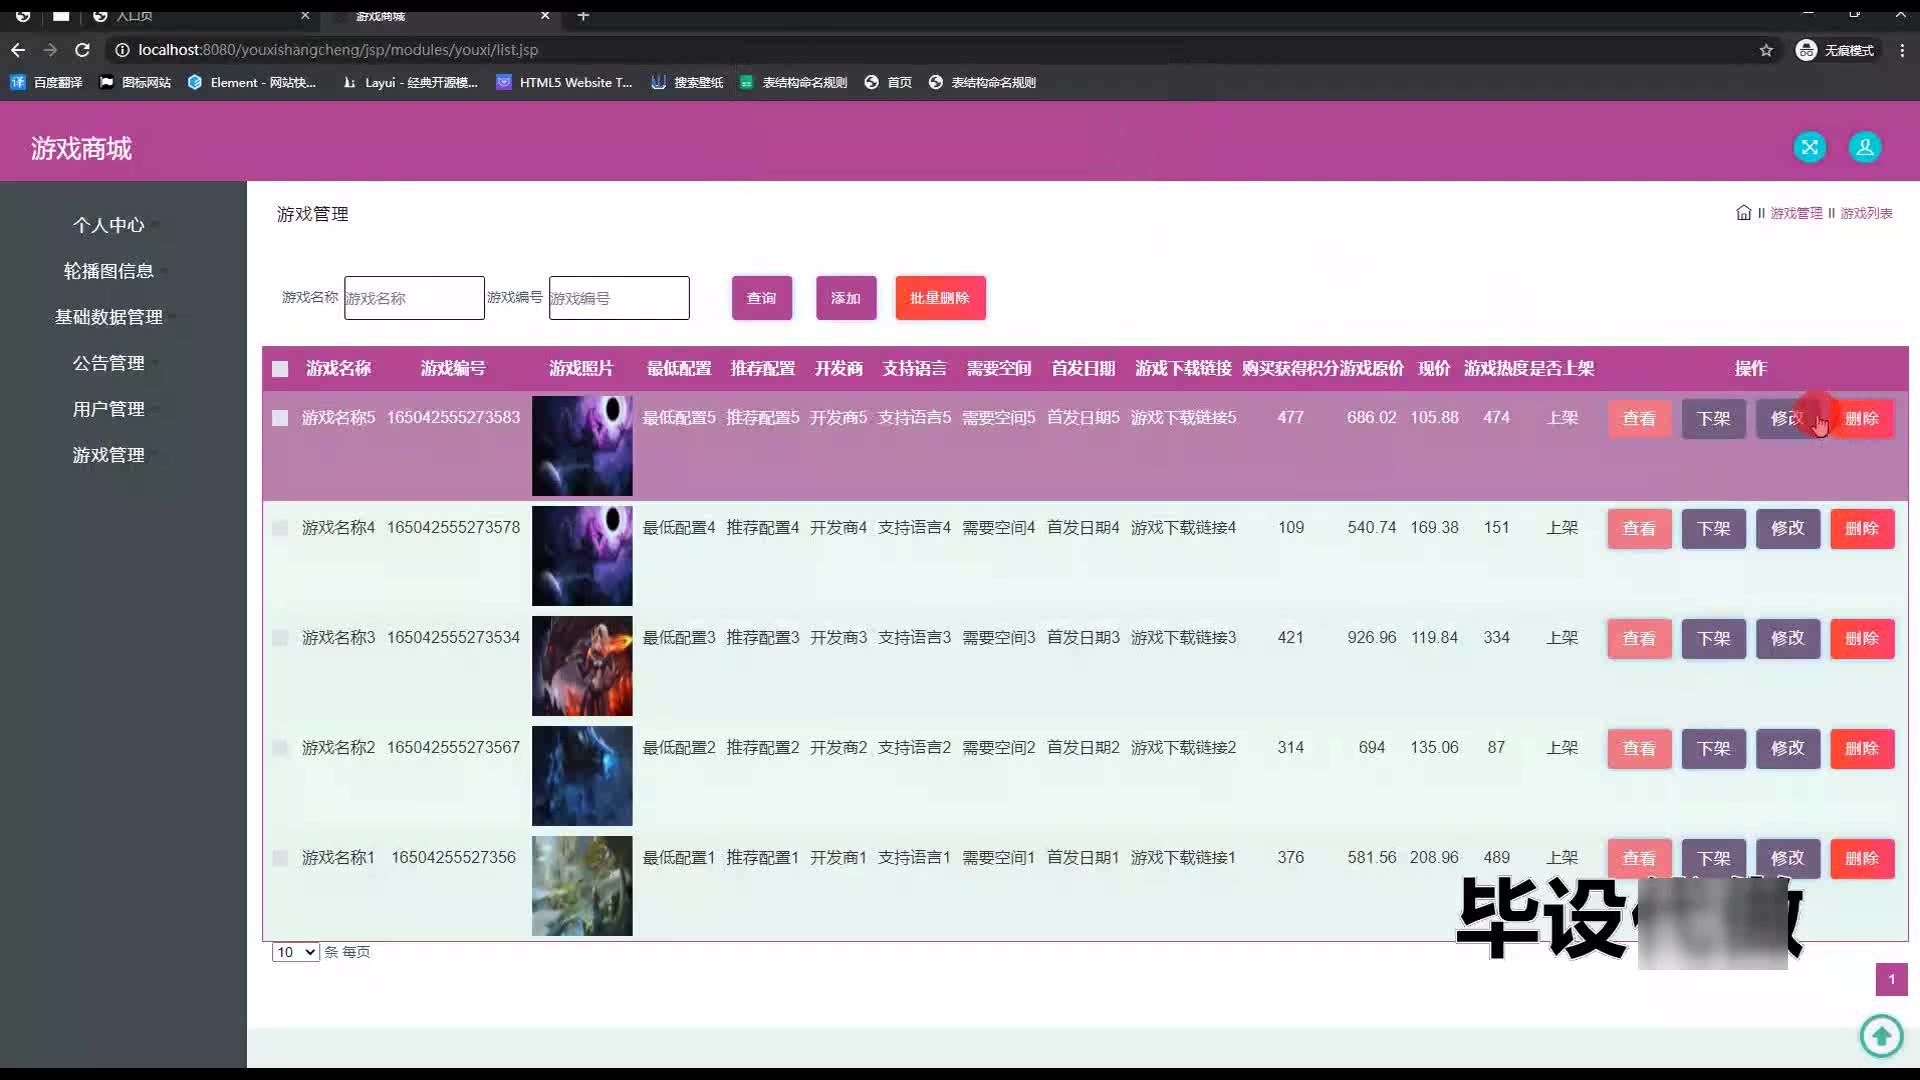The width and height of the screenshot is (1920, 1080).
Task: Expand 个人中心 in the sidebar
Action: click(108, 225)
